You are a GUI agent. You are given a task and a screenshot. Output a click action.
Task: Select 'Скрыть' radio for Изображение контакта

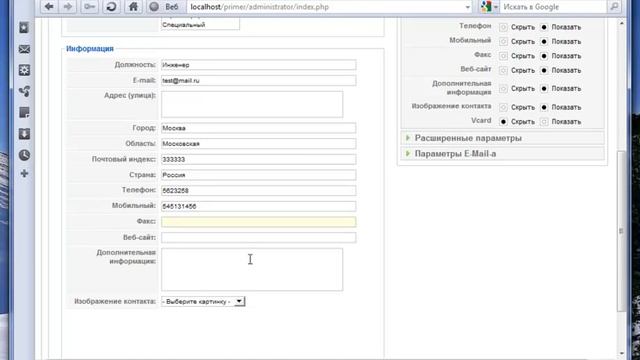[503, 107]
